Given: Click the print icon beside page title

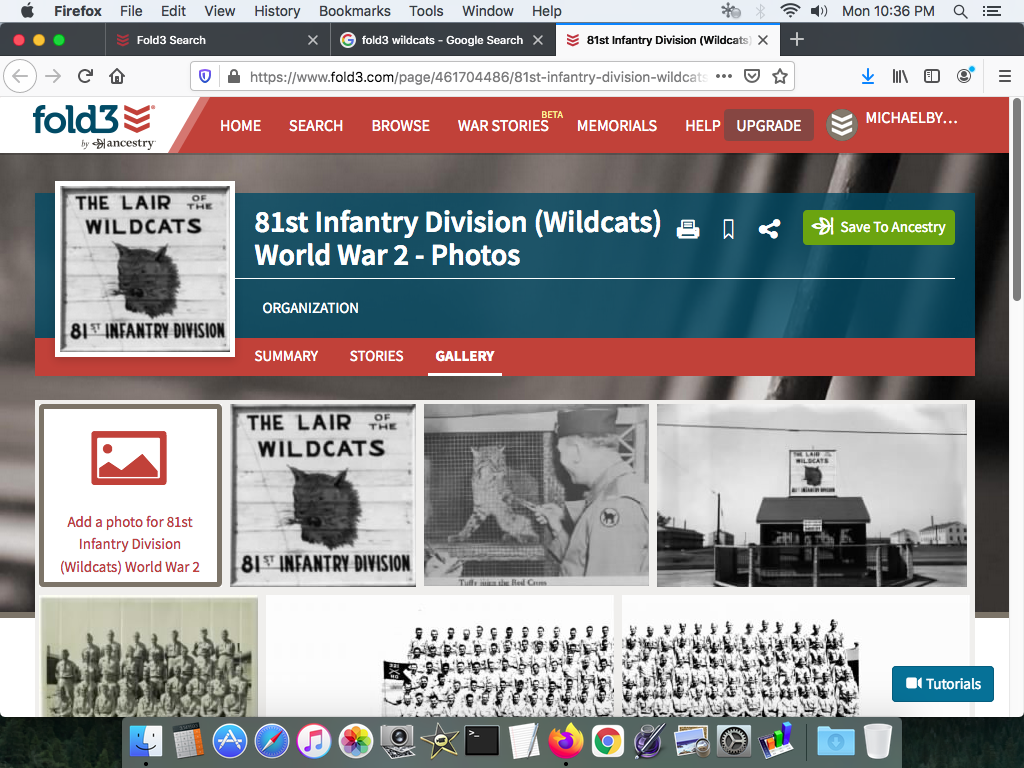Looking at the screenshot, I should [688, 229].
